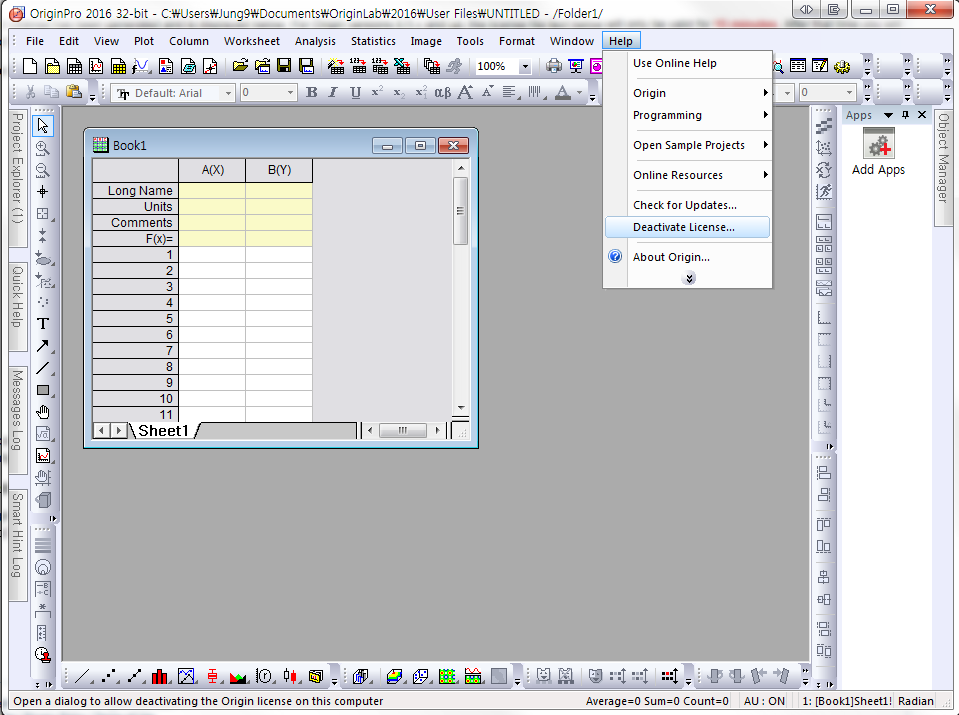959x715 pixels.
Task: Click the Save Project floppy icon
Action: [284, 66]
